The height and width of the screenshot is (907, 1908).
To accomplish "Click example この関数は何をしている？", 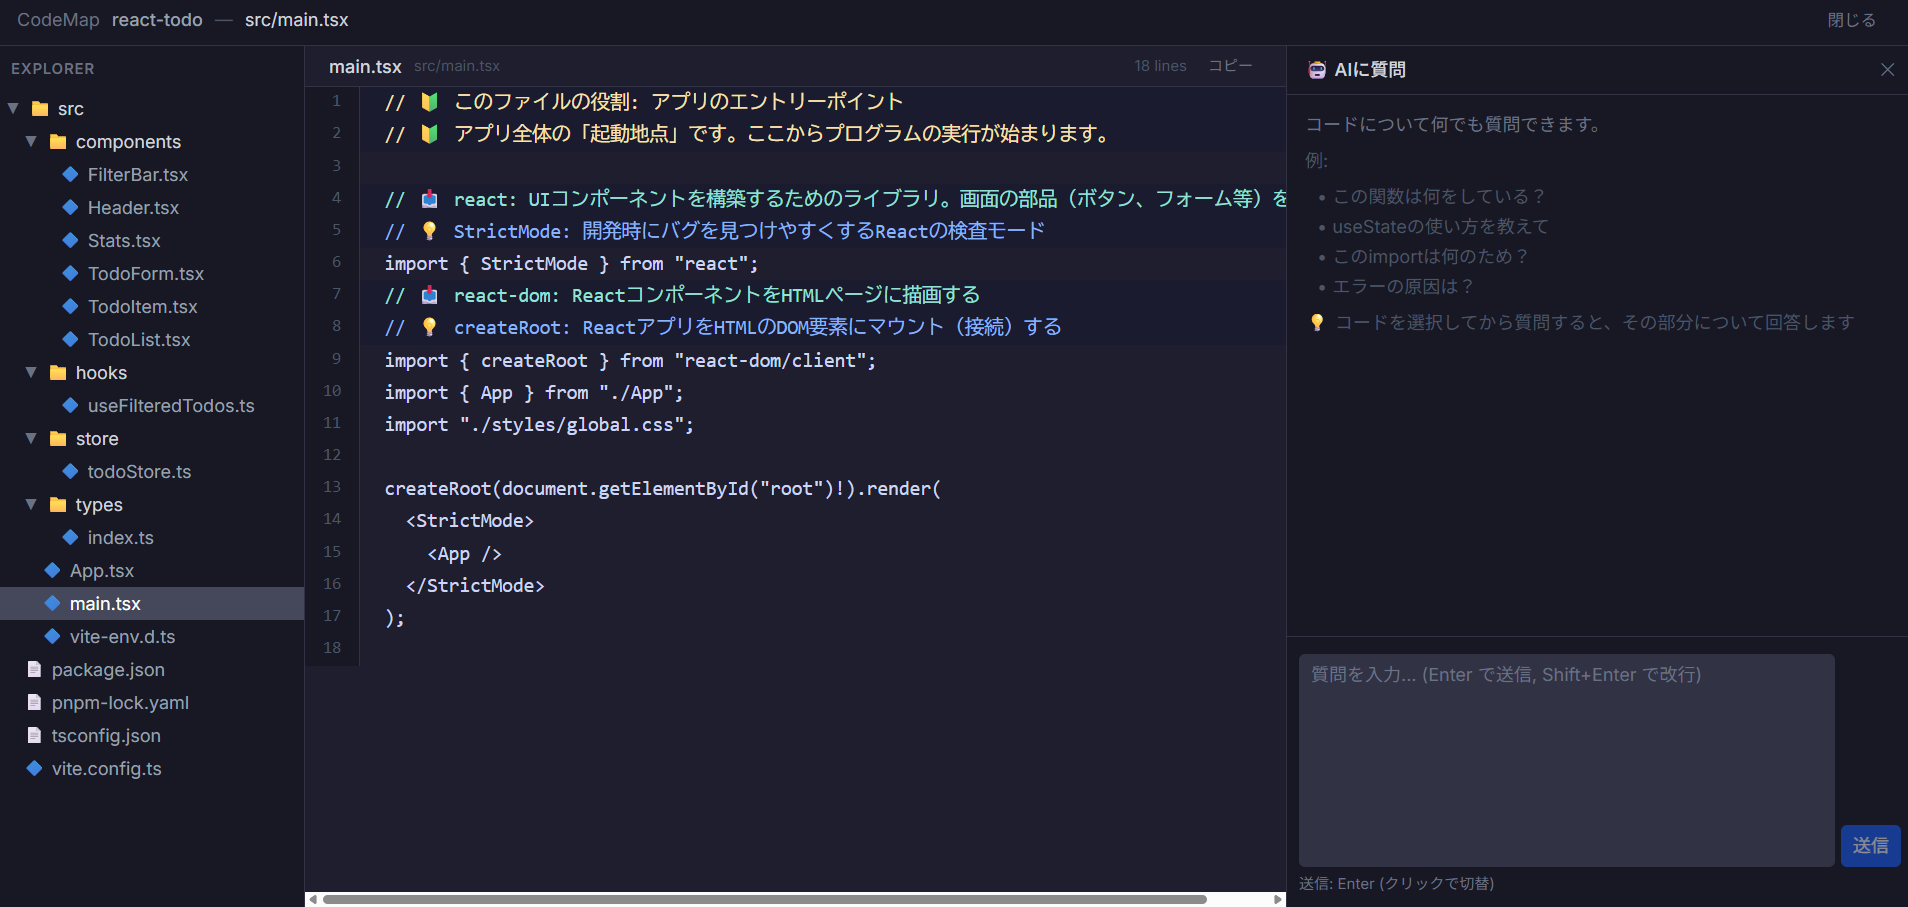I will (1440, 196).
